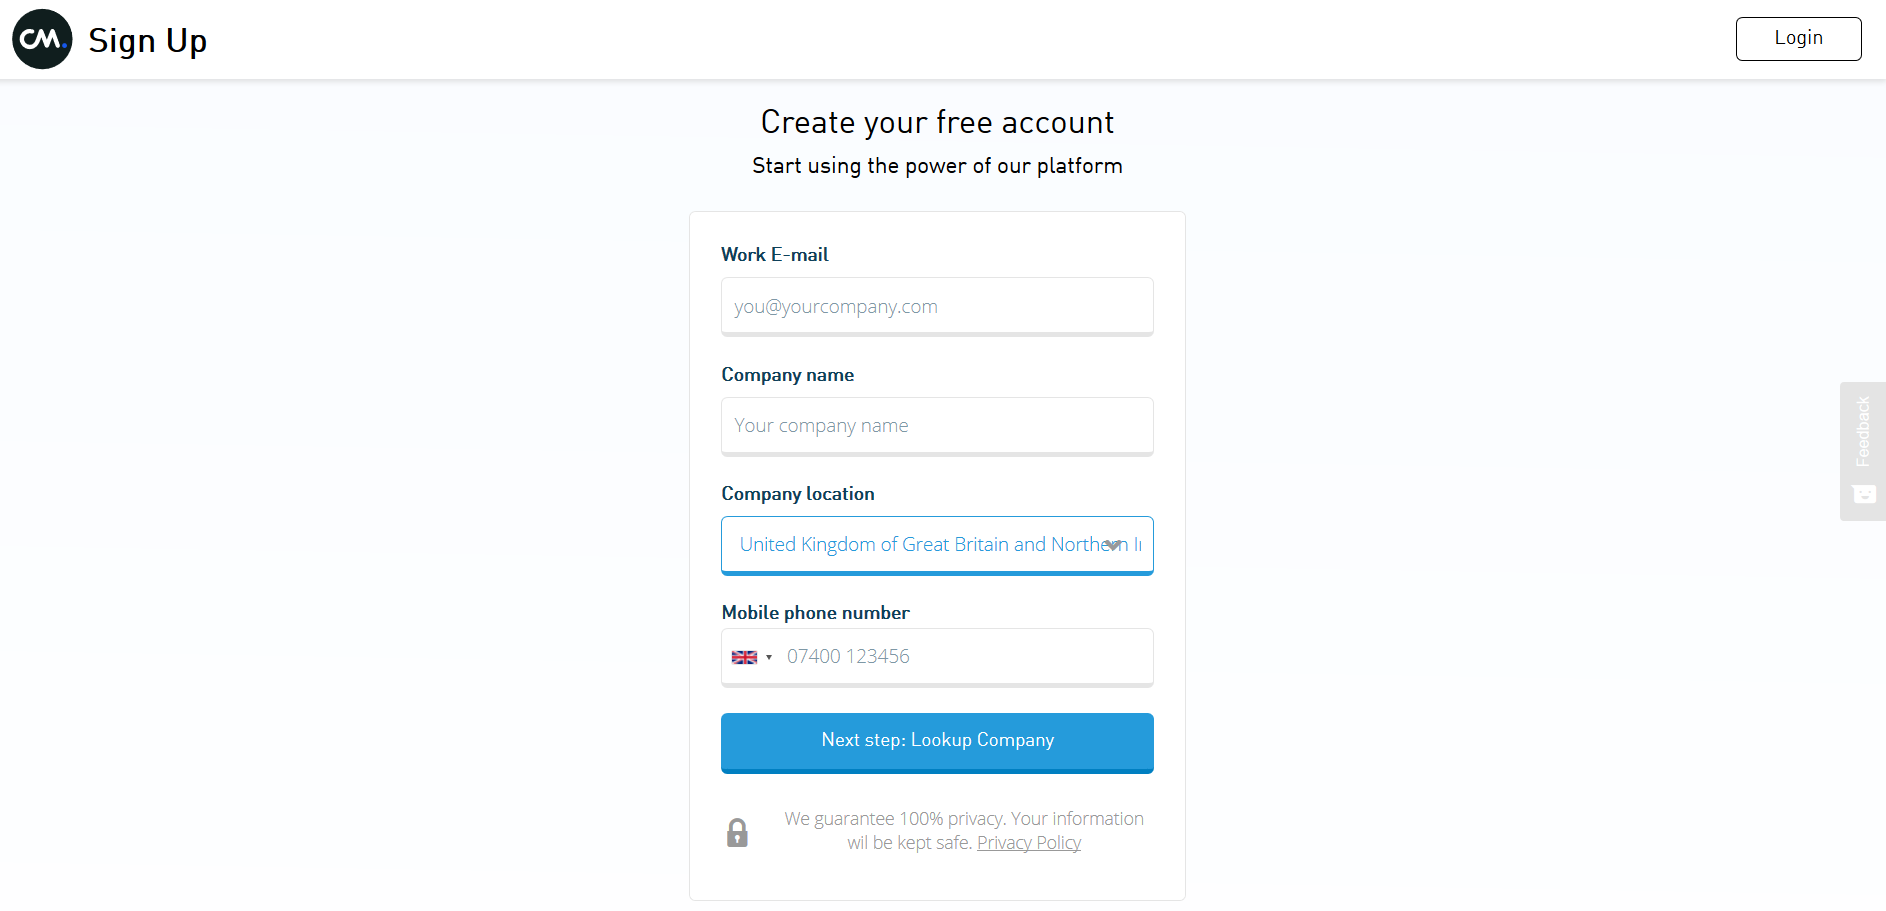Image resolution: width=1886 pixels, height=911 pixels.
Task: Click the CM logo icon
Action: (x=42, y=39)
